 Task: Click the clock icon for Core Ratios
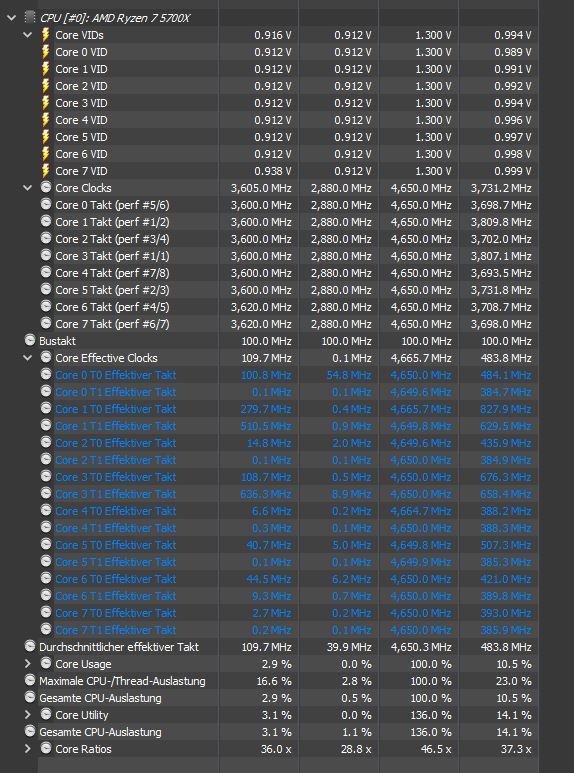click(46, 748)
